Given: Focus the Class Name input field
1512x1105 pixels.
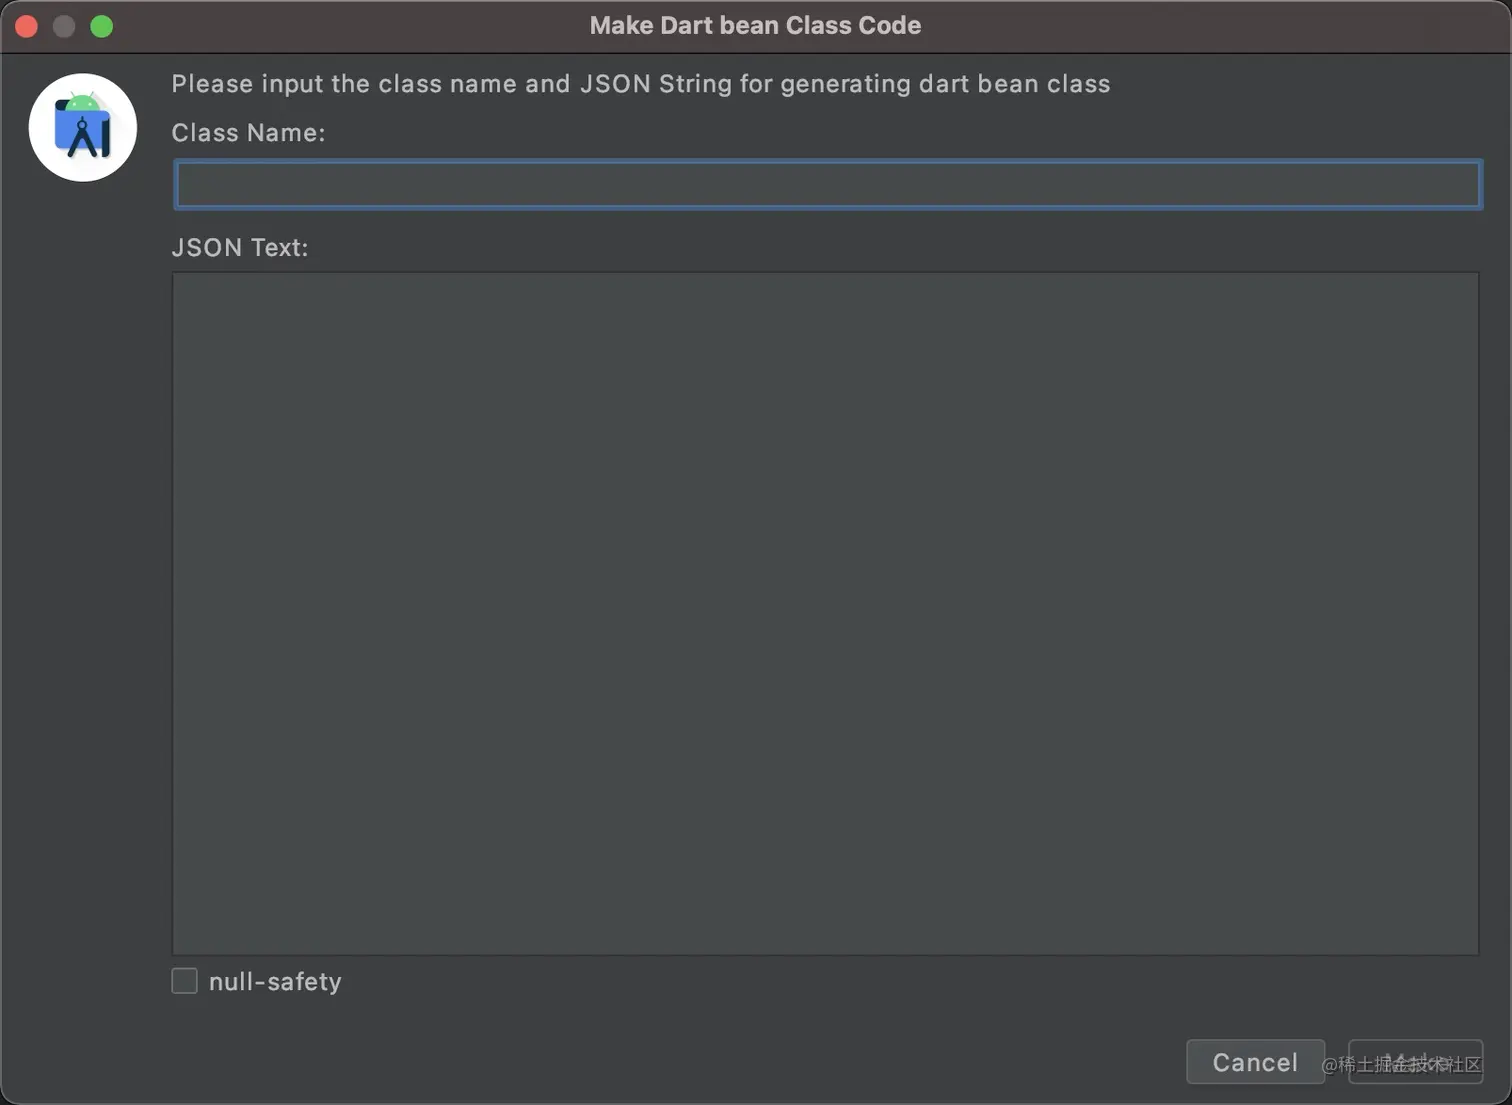Looking at the screenshot, I should (x=827, y=184).
